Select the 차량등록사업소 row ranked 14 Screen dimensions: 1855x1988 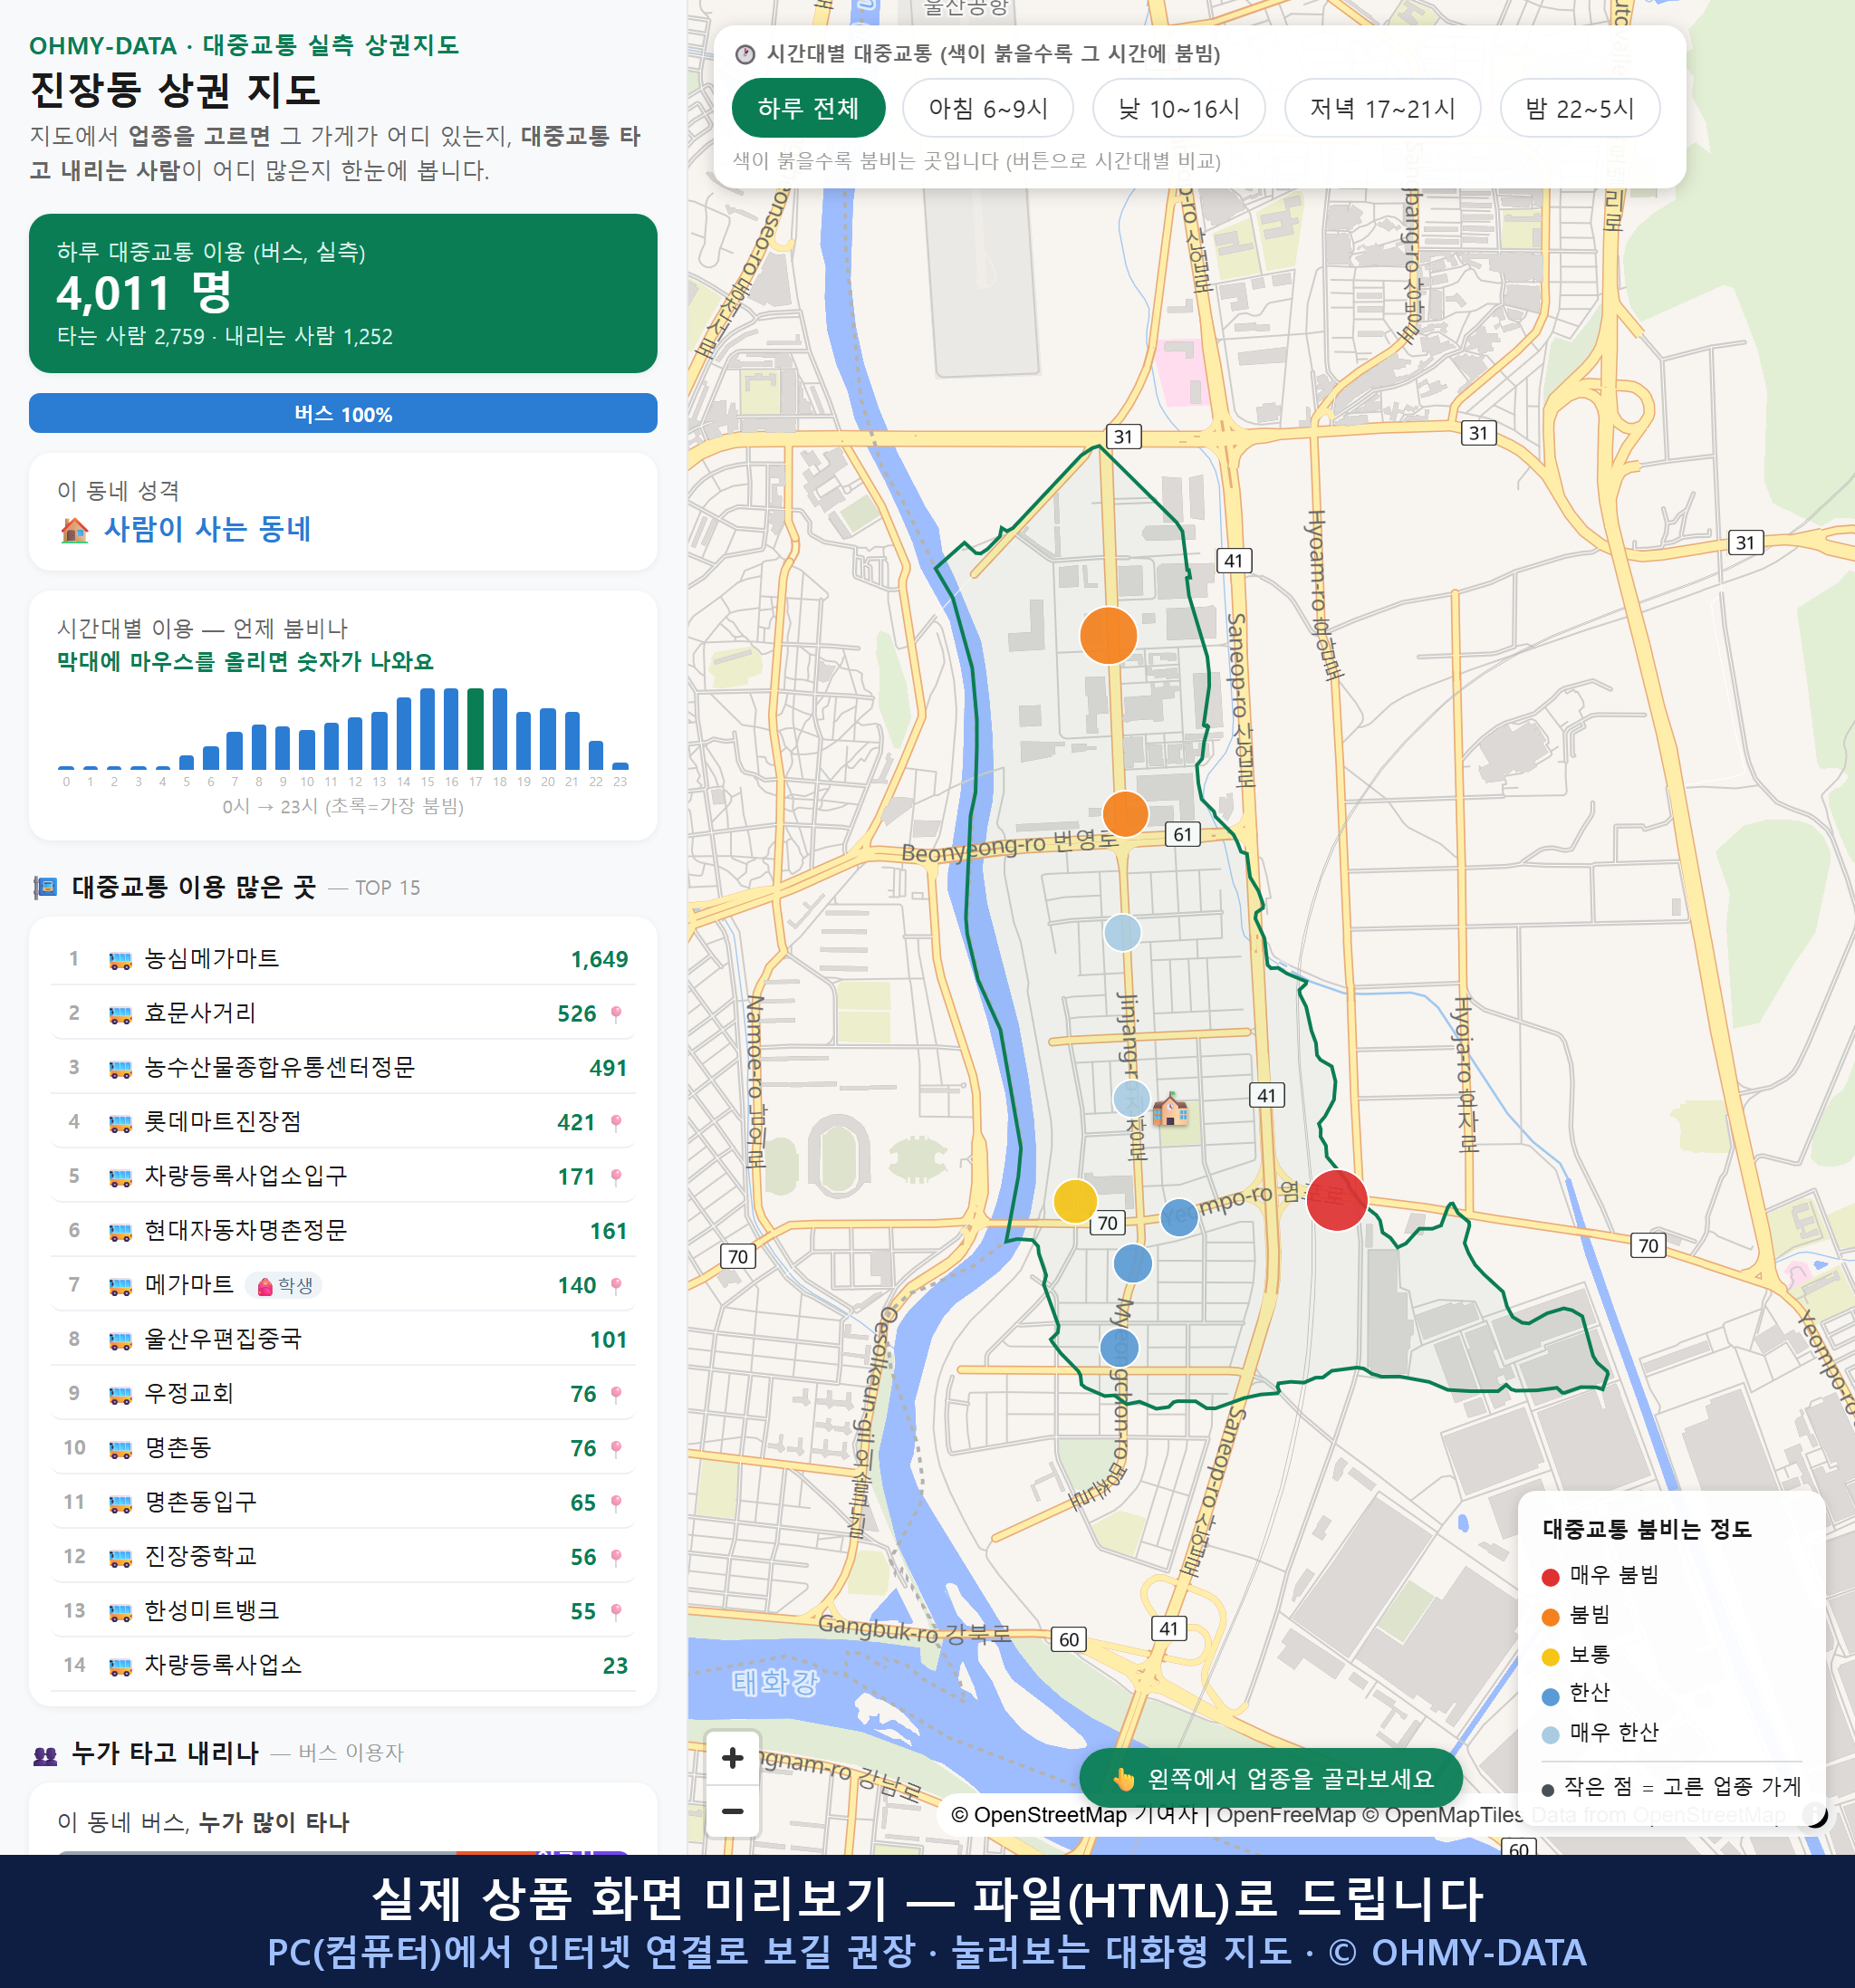(x=343, y=1665)
